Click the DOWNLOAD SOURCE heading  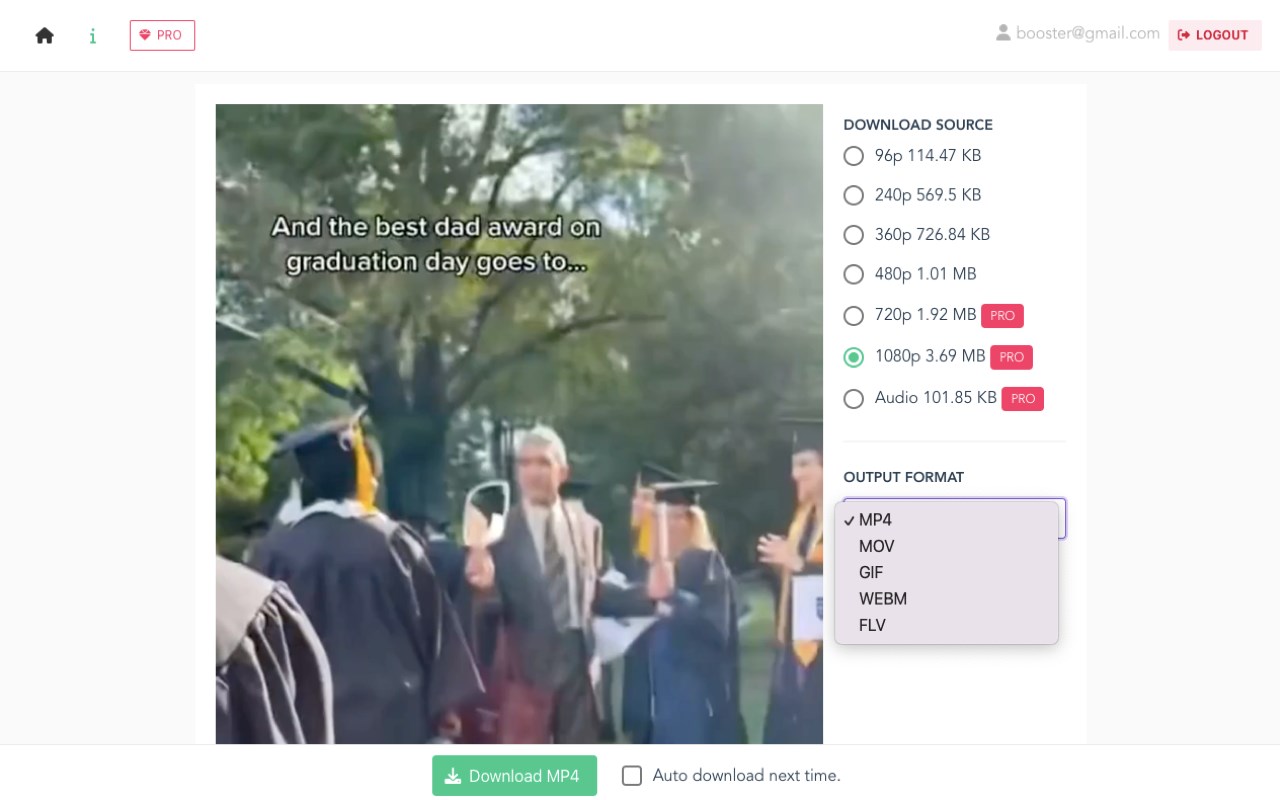[x=918, y=125]
